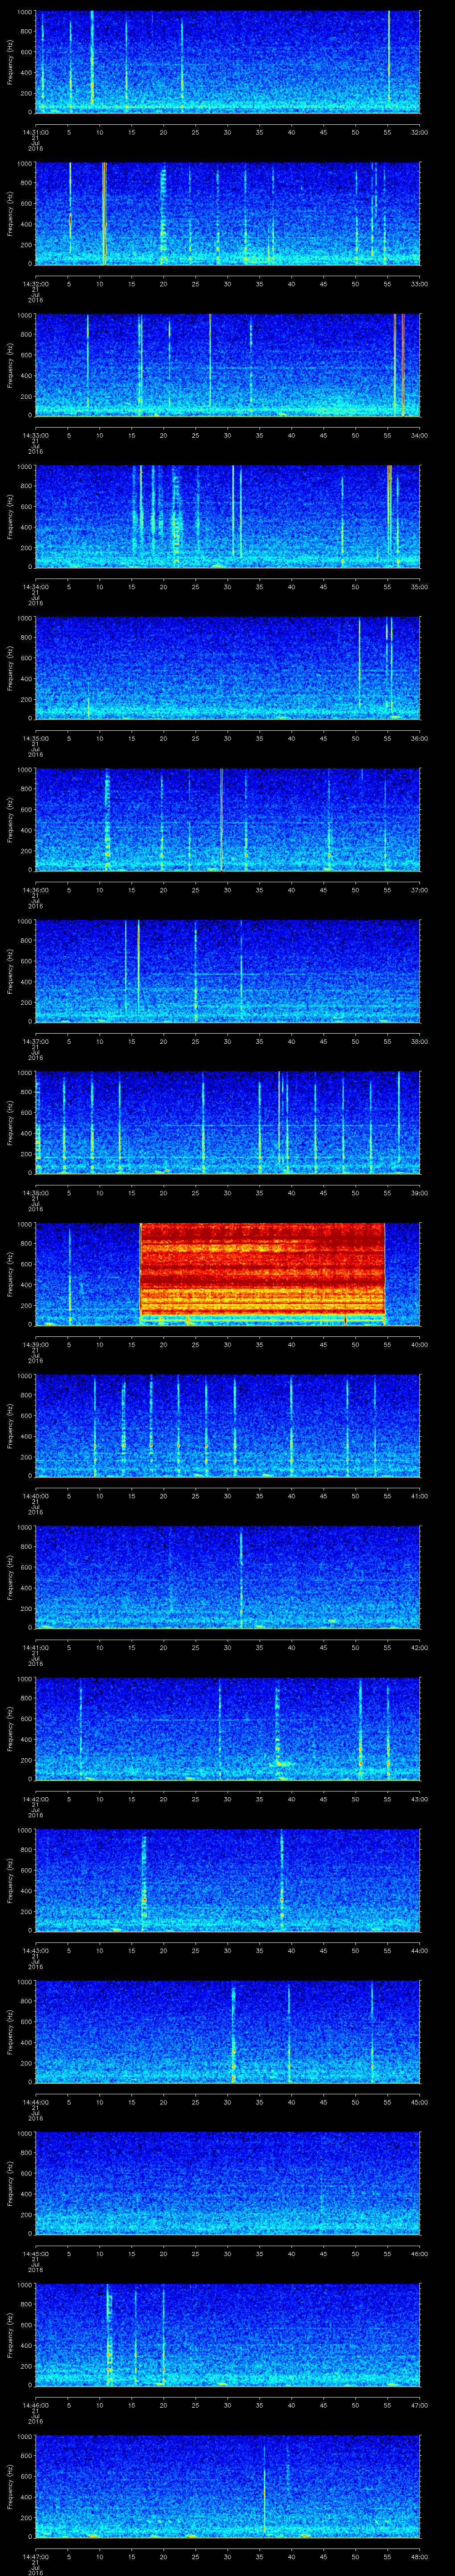Screen dimensions: 455x2576
Task: Click the "14:44:00" start time label
Action: [35, 2102]
